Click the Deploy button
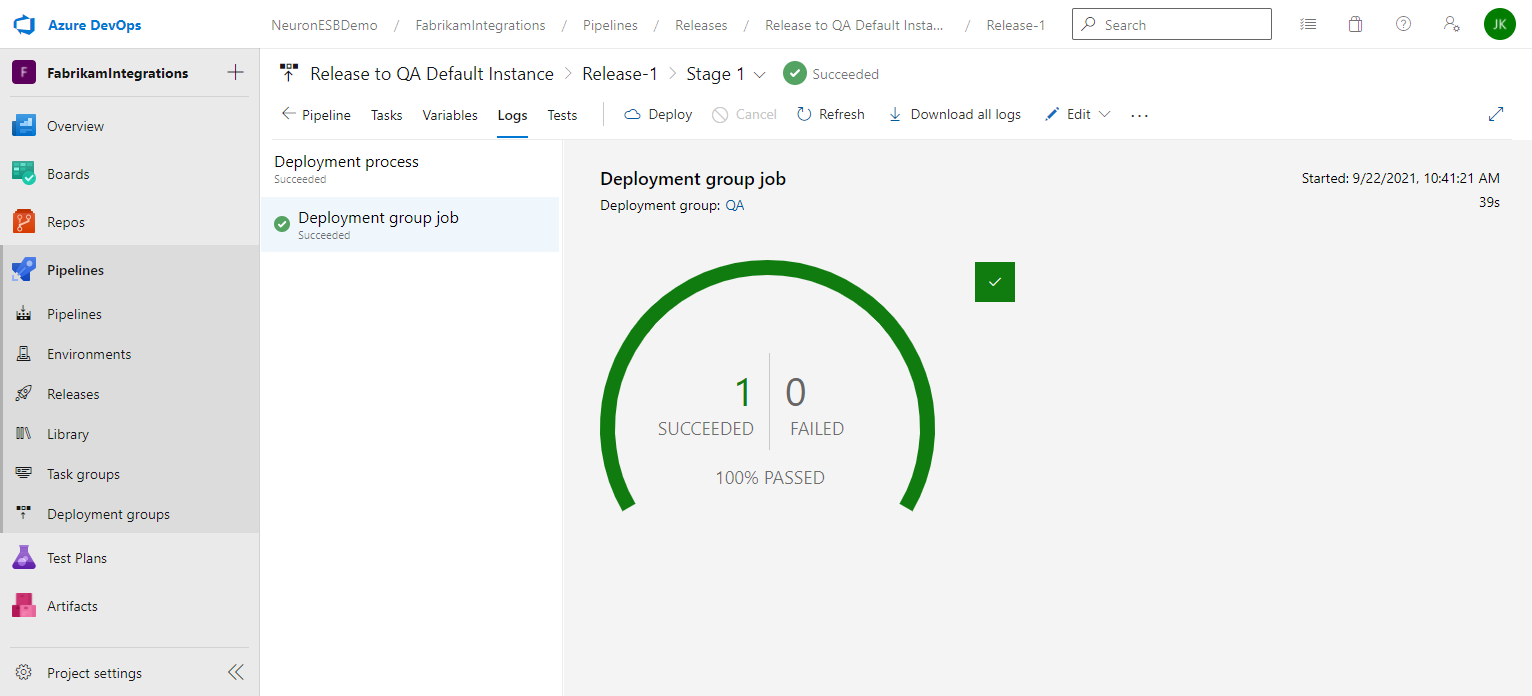 coord(658,114)
